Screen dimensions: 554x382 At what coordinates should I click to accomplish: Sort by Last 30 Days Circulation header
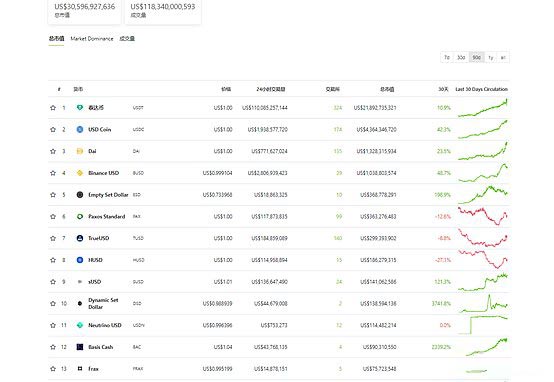pyautogui.click(x=482, y=89)
